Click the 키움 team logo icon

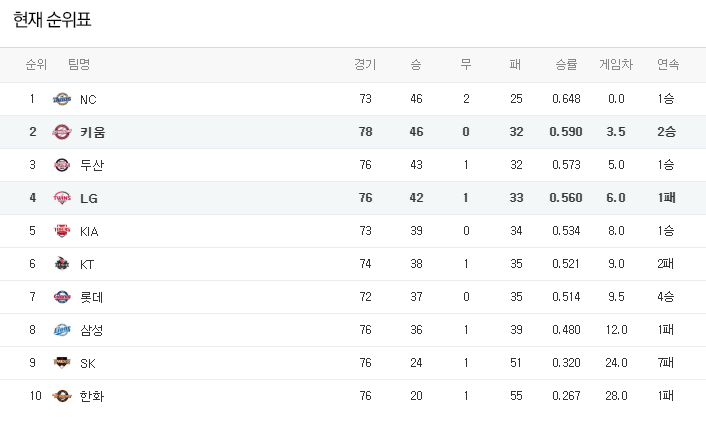(x=62, y=132)
